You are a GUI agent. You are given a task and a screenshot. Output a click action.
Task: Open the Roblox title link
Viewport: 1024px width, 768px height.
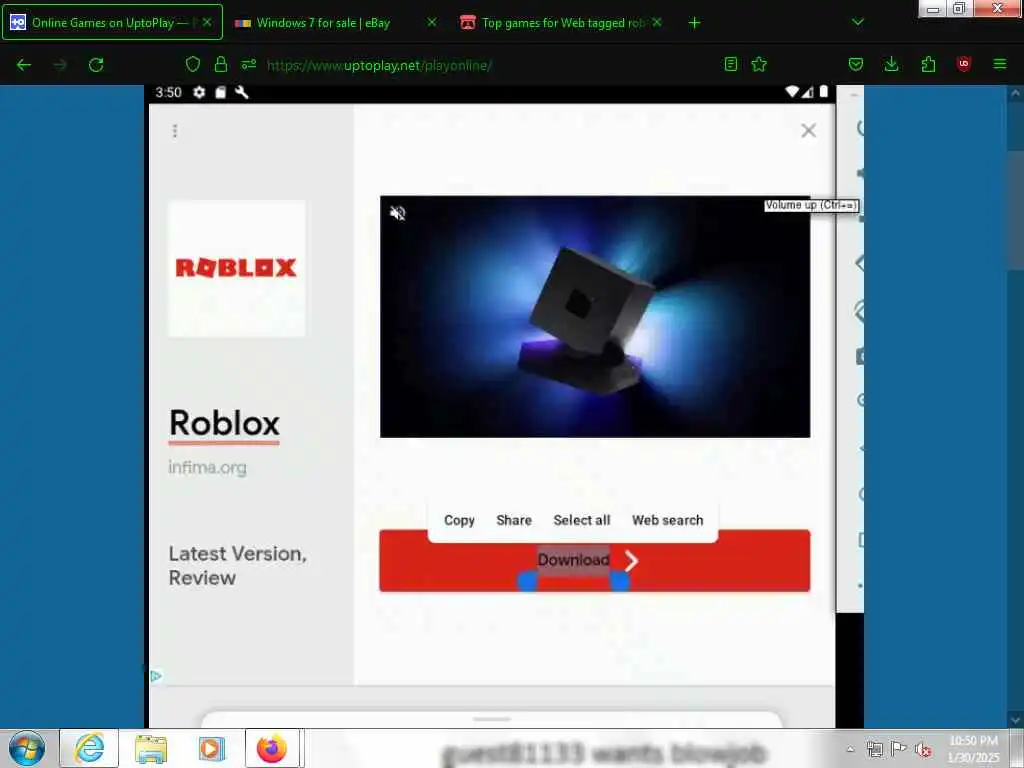click(x=224, y=423)
